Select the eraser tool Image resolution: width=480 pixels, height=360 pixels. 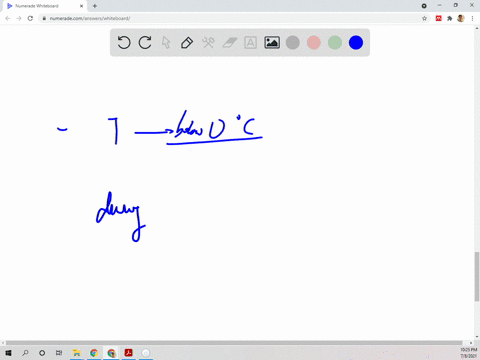pyautogui.click(x=229, y=43)
